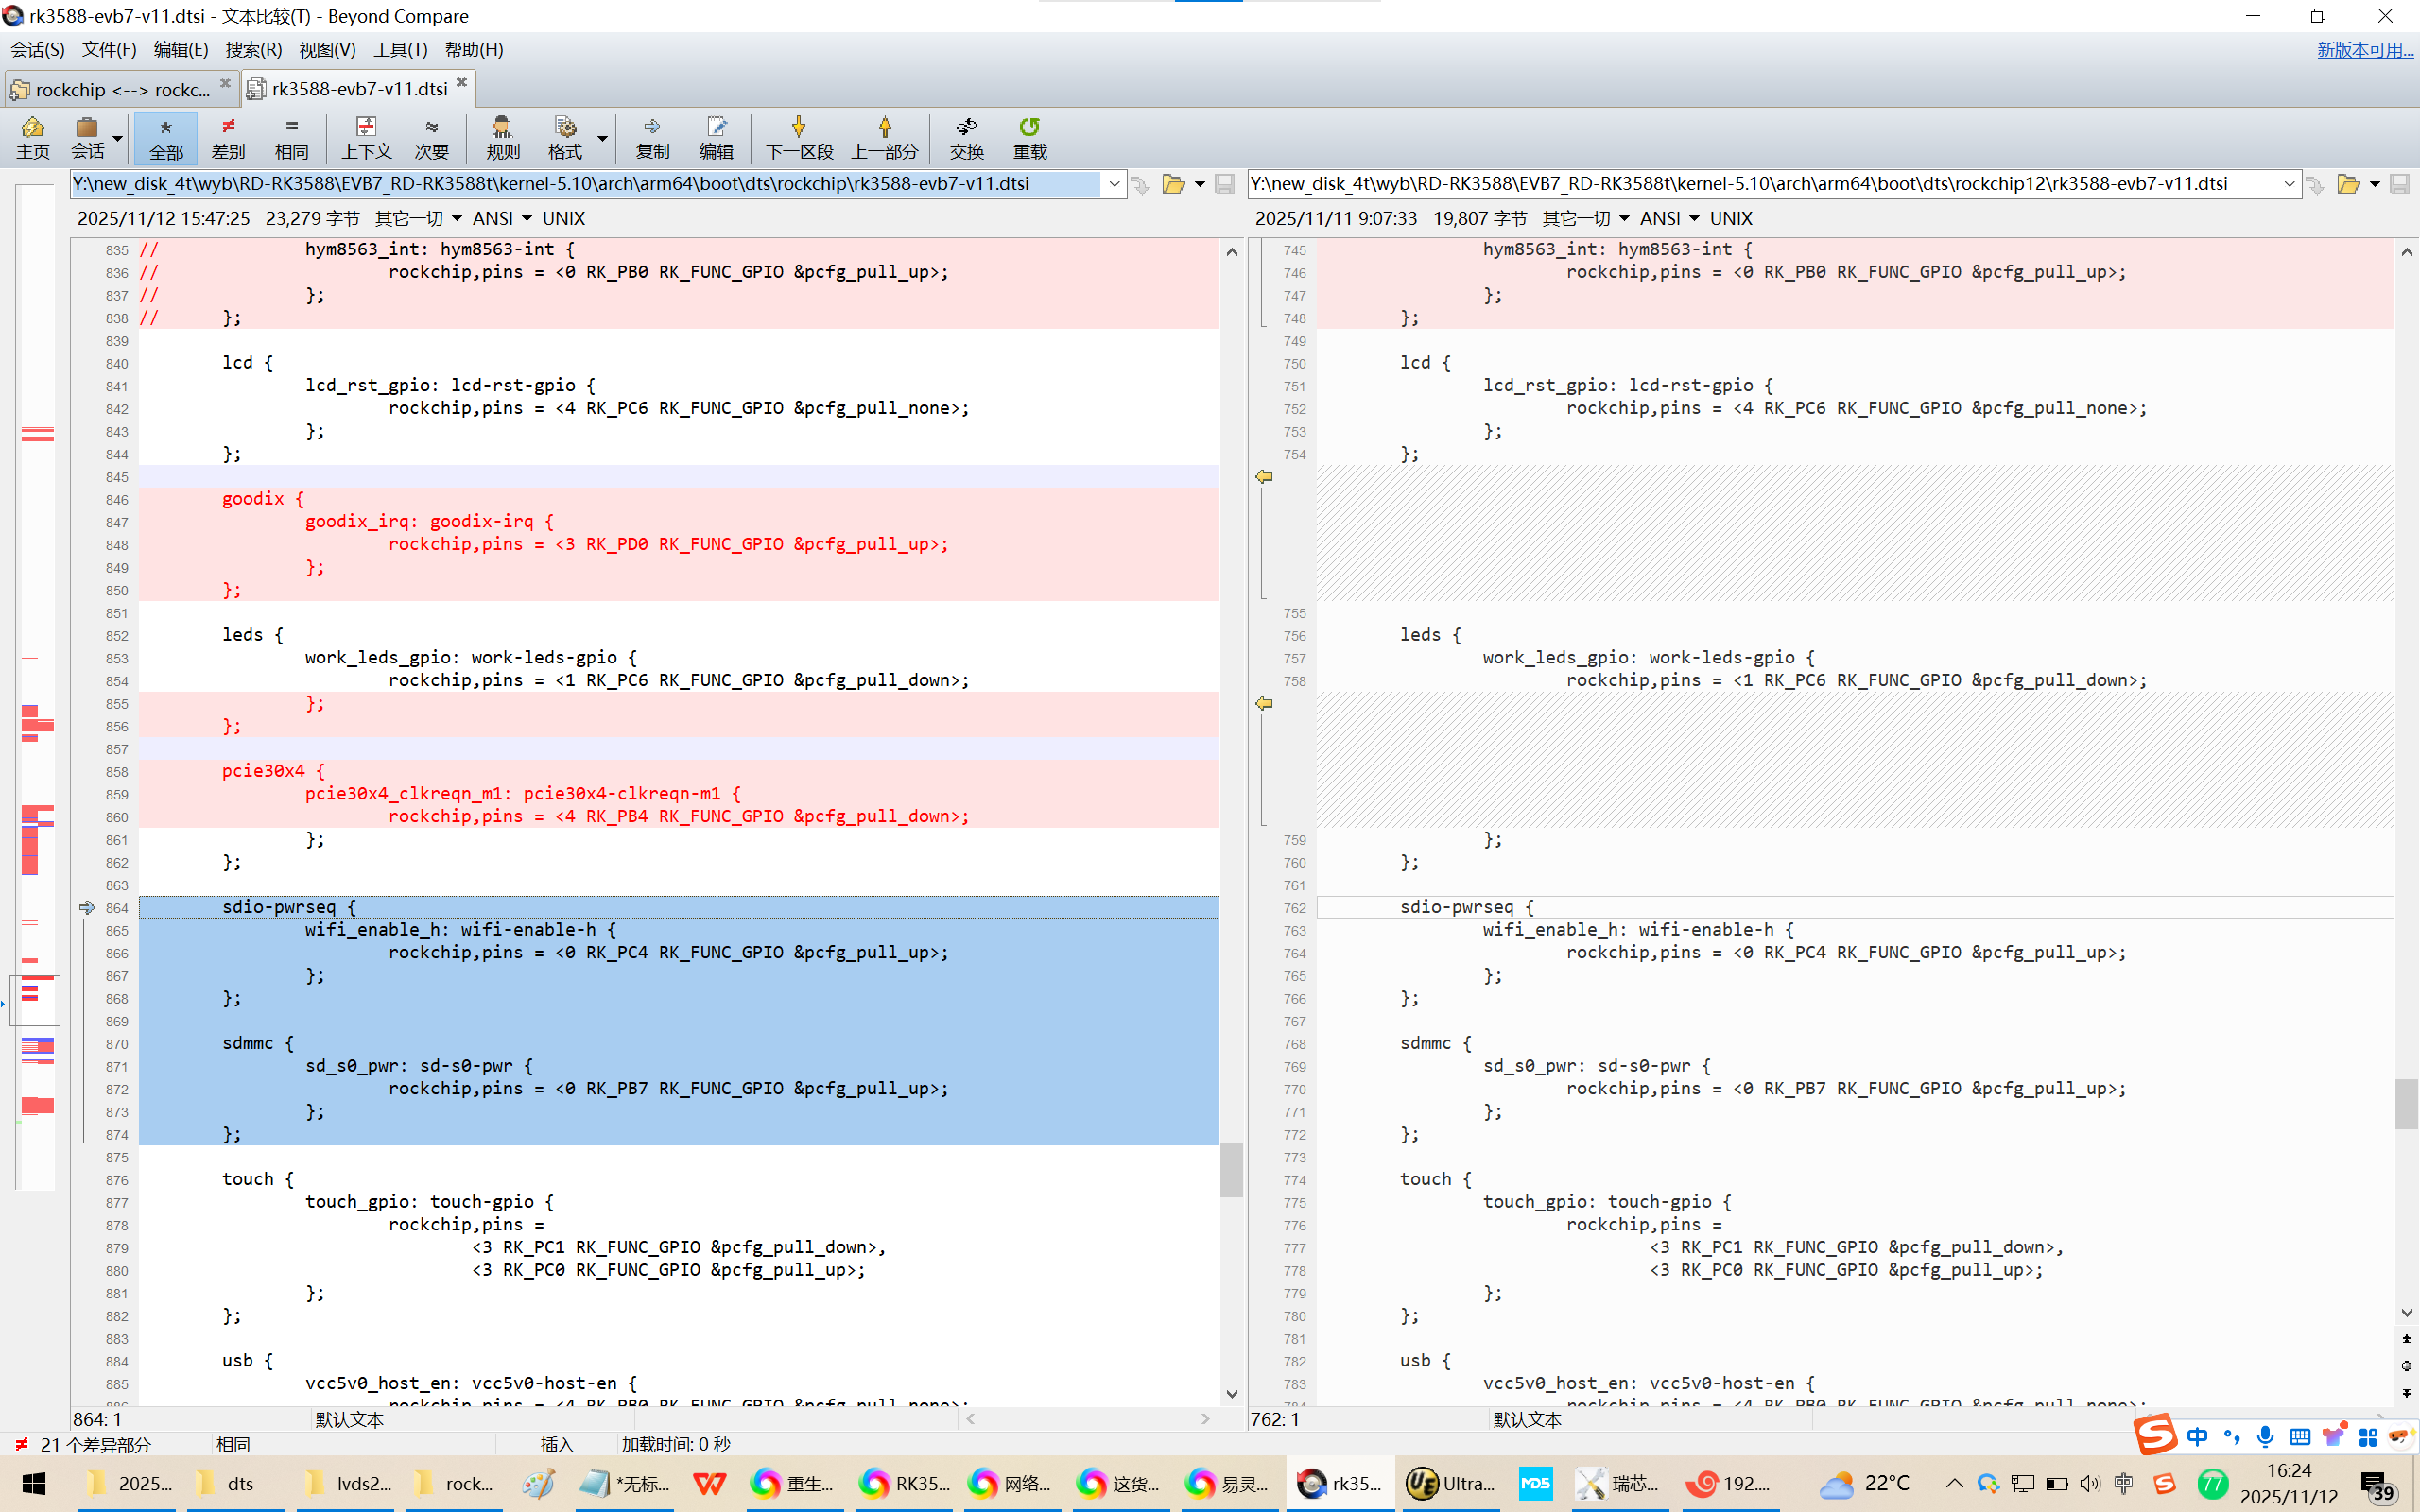
Task: Click the new version available link
Action: [2364, 49]
